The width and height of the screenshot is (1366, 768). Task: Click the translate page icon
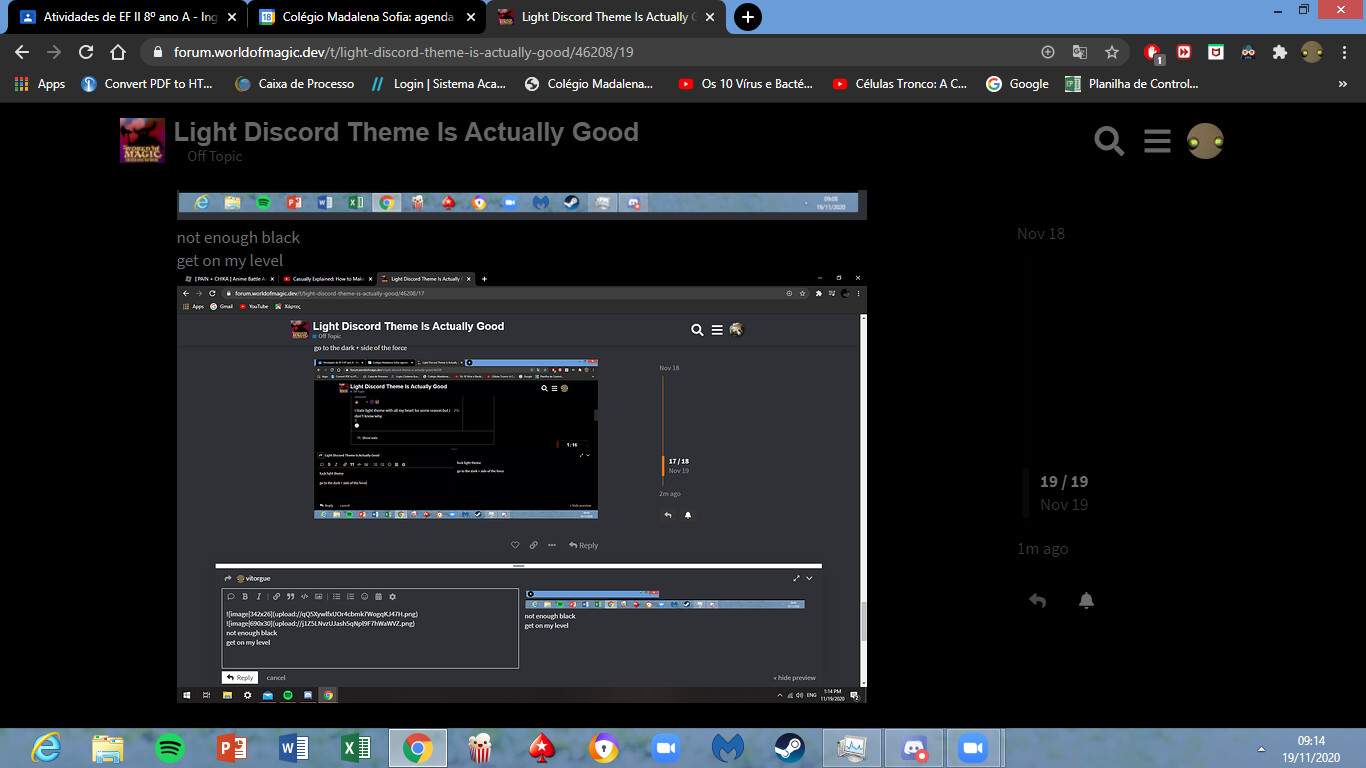1080,52
